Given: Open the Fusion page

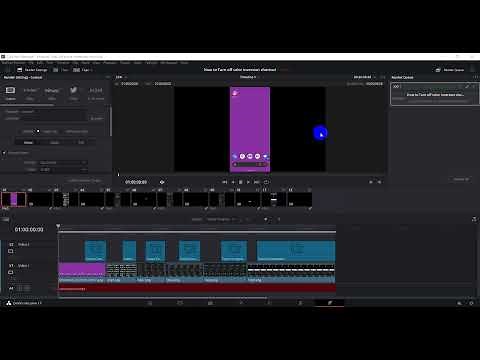Looking at the screenshot, I should click(241, 303).
